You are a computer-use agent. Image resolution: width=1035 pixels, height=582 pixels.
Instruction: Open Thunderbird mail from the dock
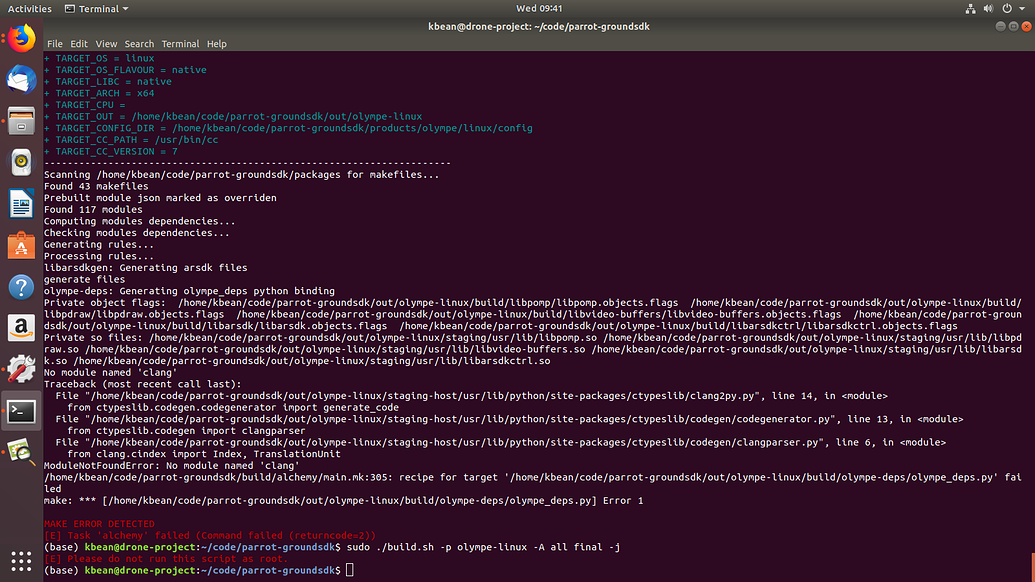(21, 80)
